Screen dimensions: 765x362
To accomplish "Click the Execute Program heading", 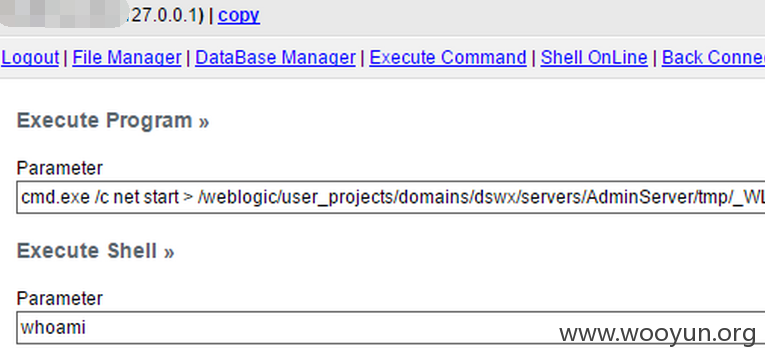I will click(104, 121).
